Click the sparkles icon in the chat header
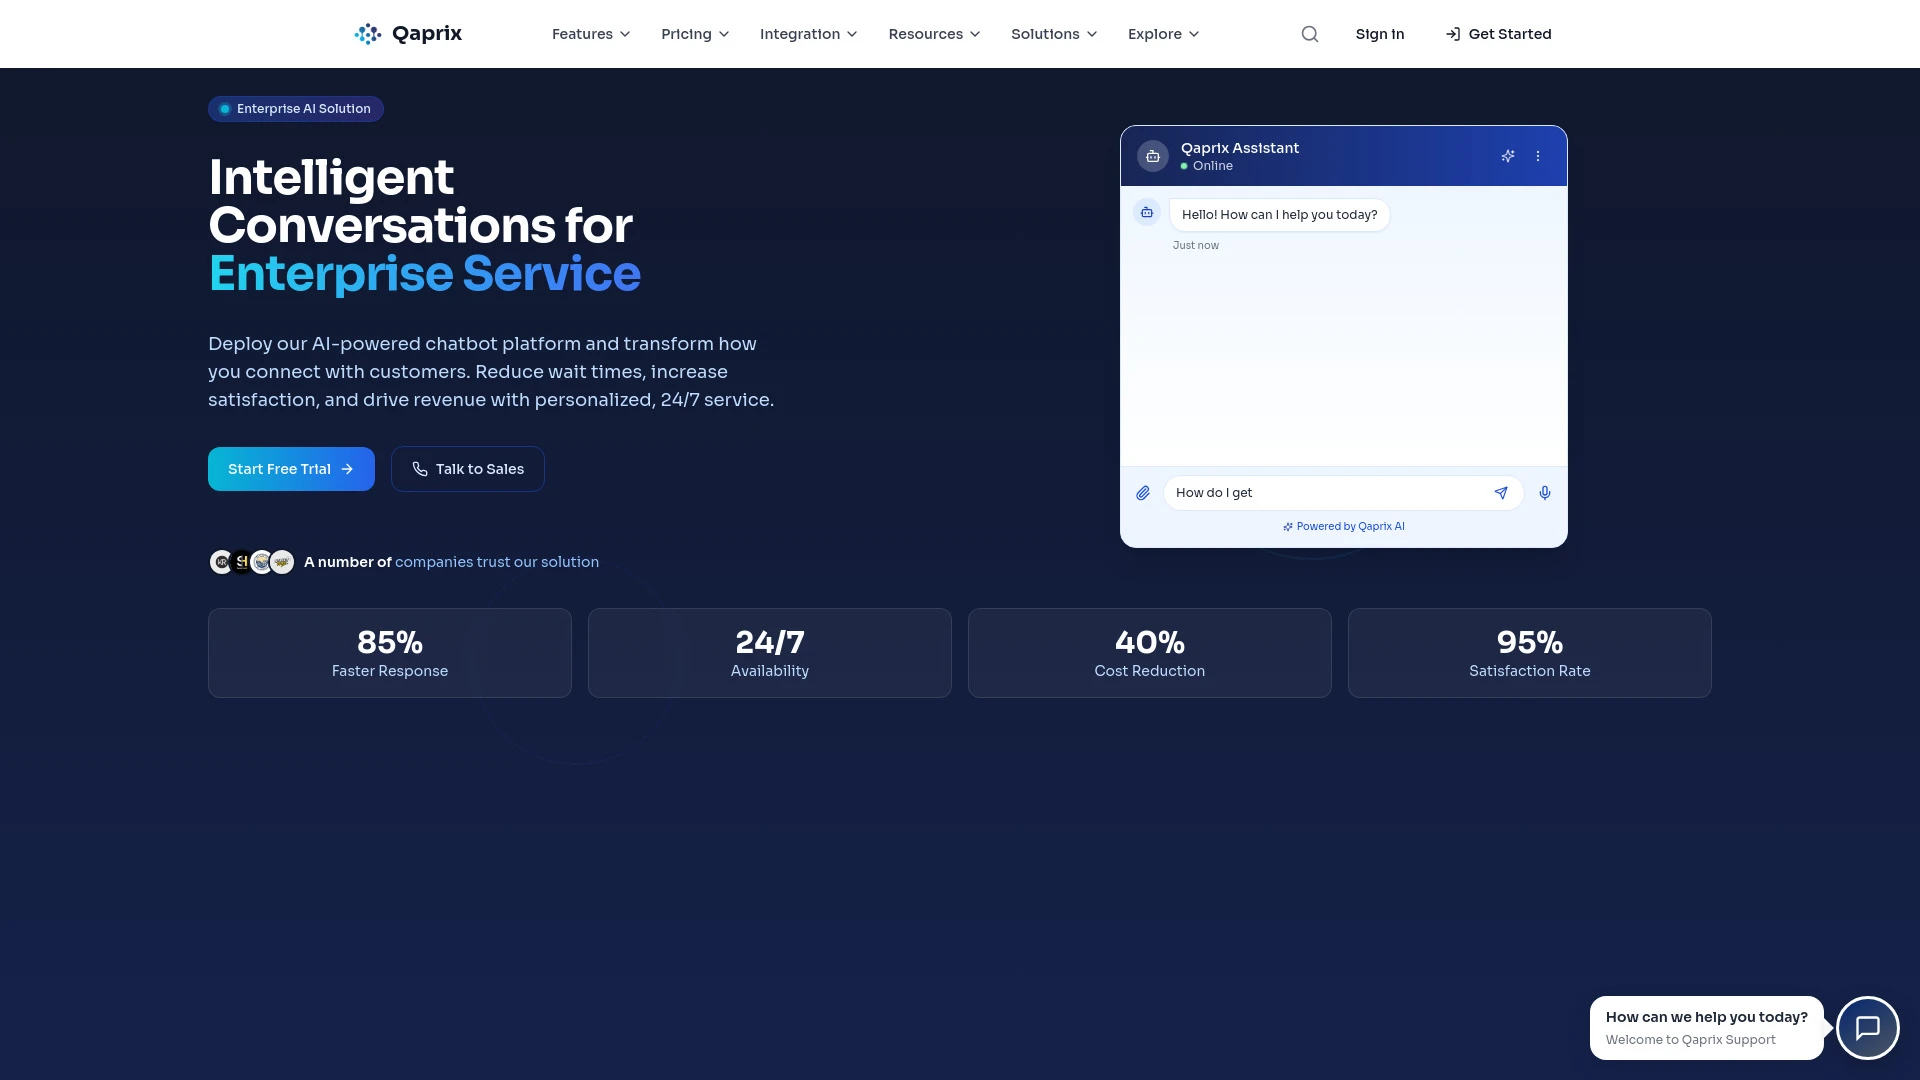Screen dimensions: 1920x1080 pyautogui.click(x=1508, y=156)
